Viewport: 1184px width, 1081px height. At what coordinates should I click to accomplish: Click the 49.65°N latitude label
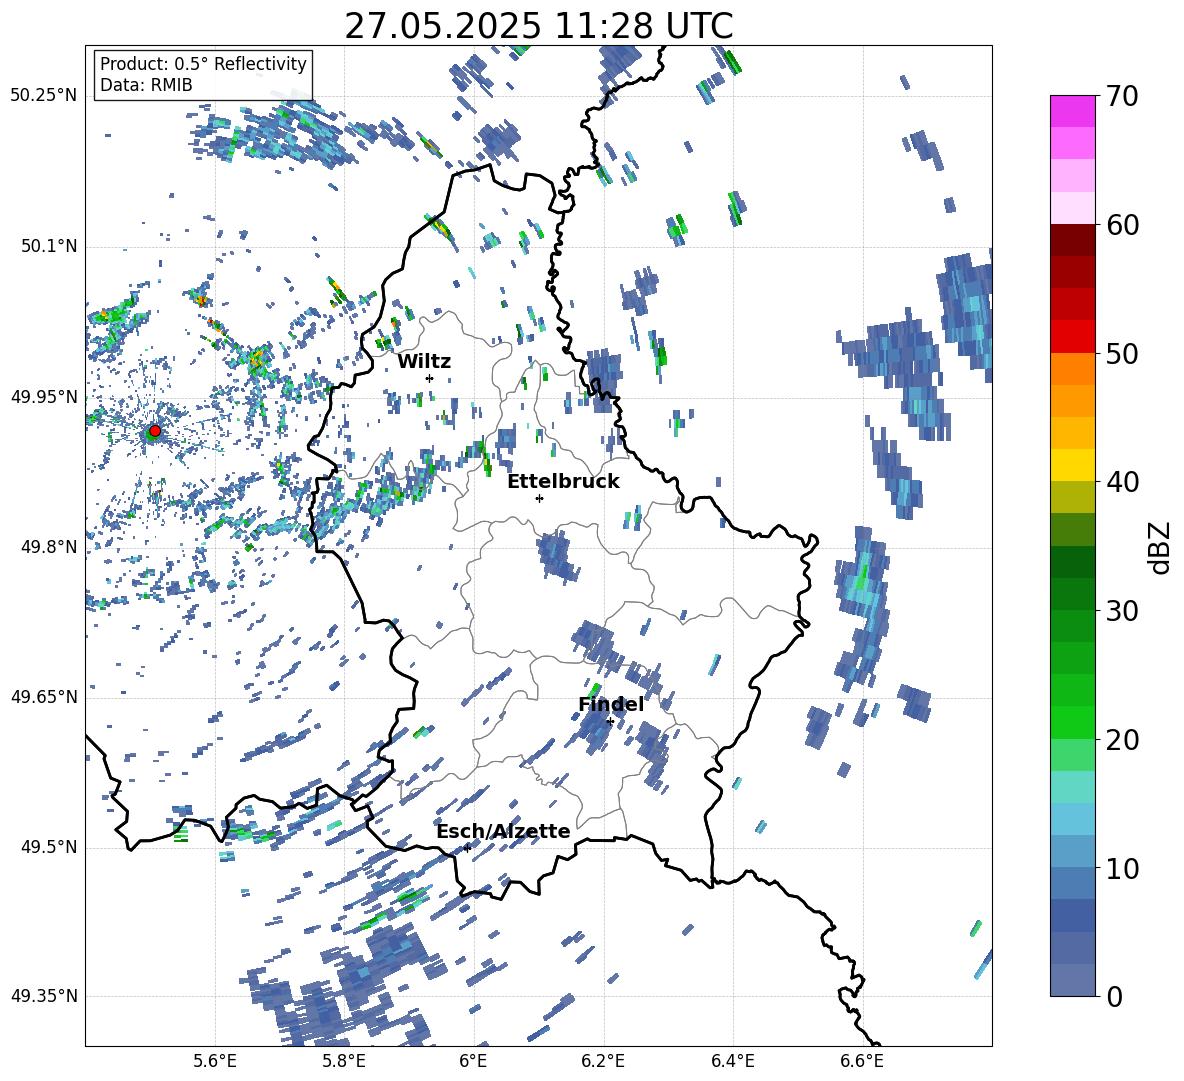(44, 697)
